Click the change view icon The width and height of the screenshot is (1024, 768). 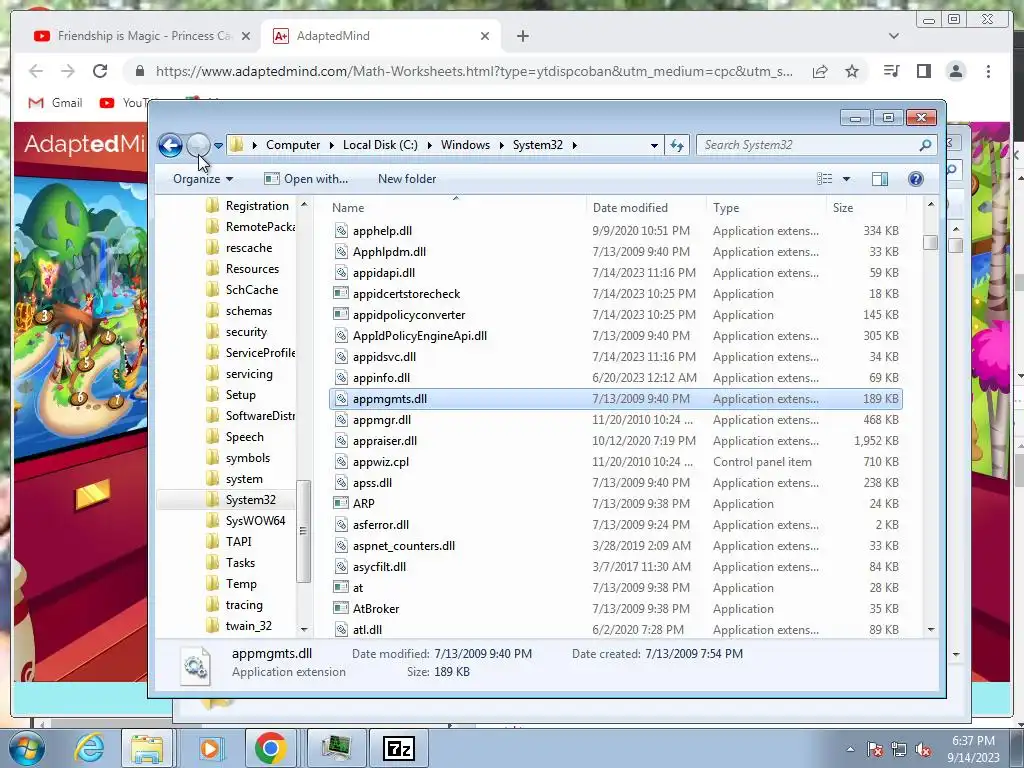click(825, 179)
